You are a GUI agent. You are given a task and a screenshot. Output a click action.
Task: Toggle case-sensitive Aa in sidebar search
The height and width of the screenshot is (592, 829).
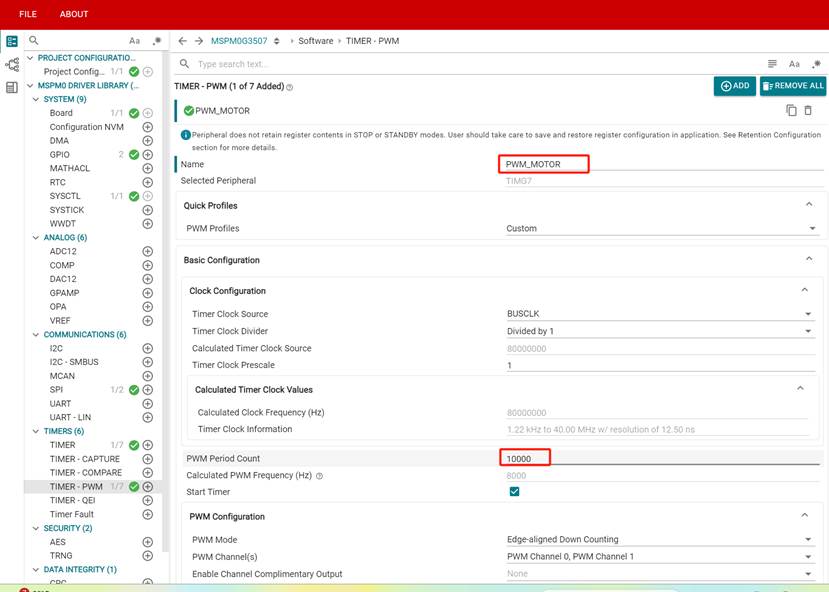(134, 41)
